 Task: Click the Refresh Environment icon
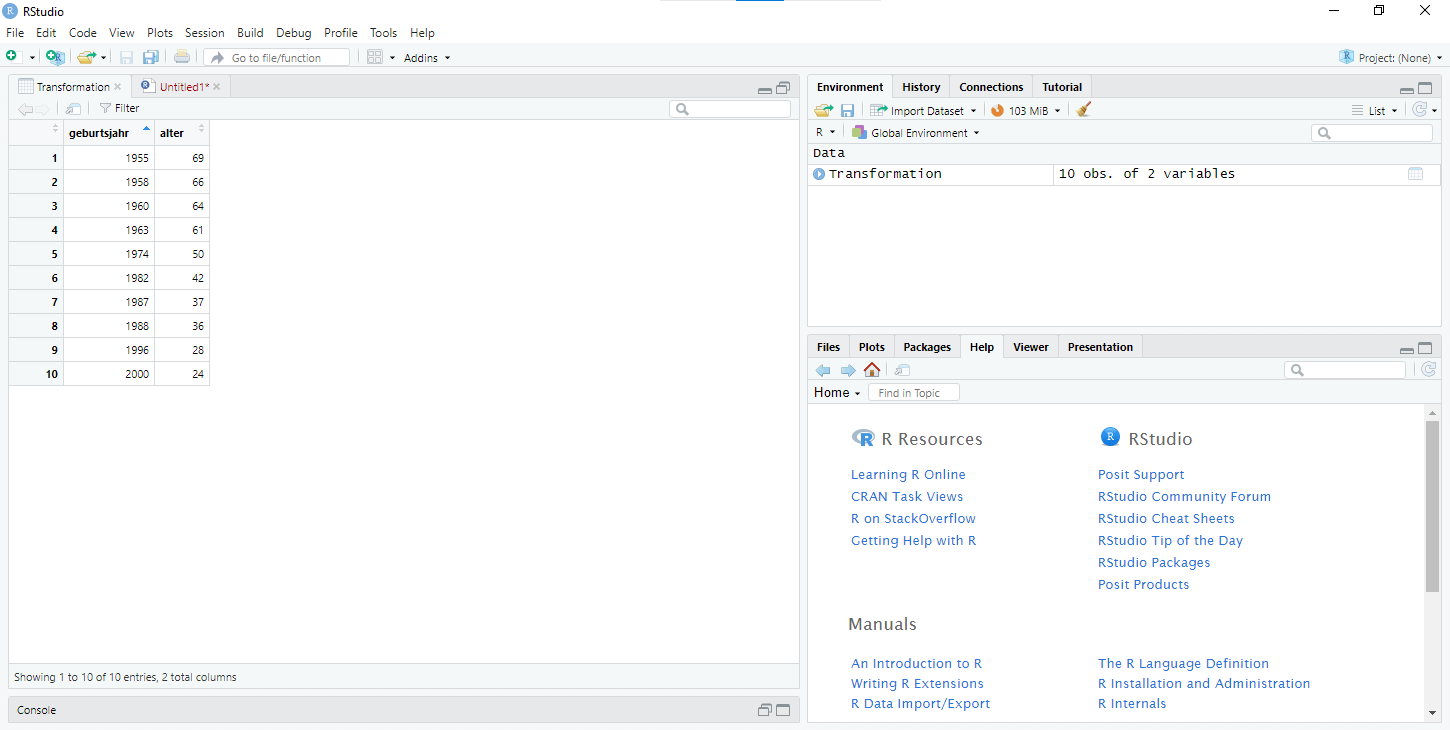[1419, 110]
